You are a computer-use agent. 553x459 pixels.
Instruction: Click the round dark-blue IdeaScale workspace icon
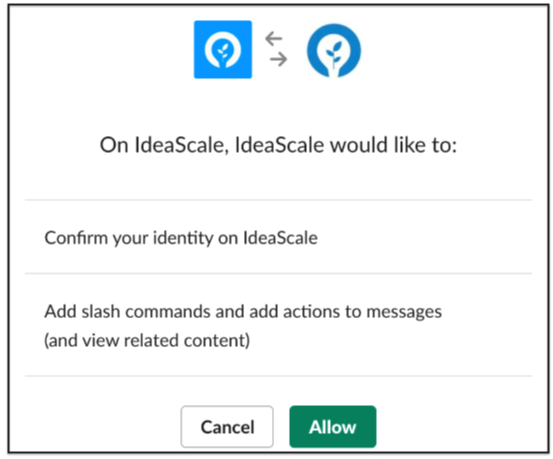(334, 50)
